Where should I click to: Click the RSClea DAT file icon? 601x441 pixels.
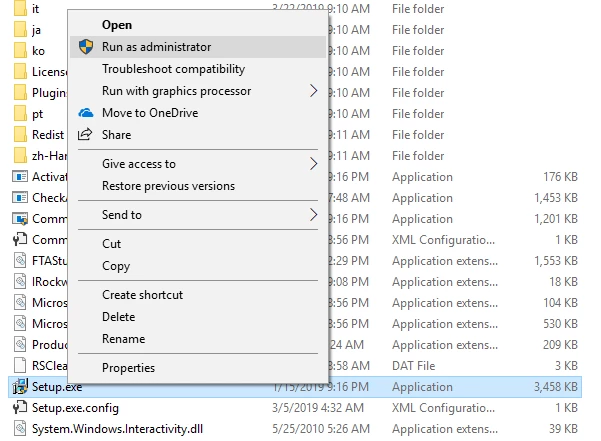(x=20, y=366)
